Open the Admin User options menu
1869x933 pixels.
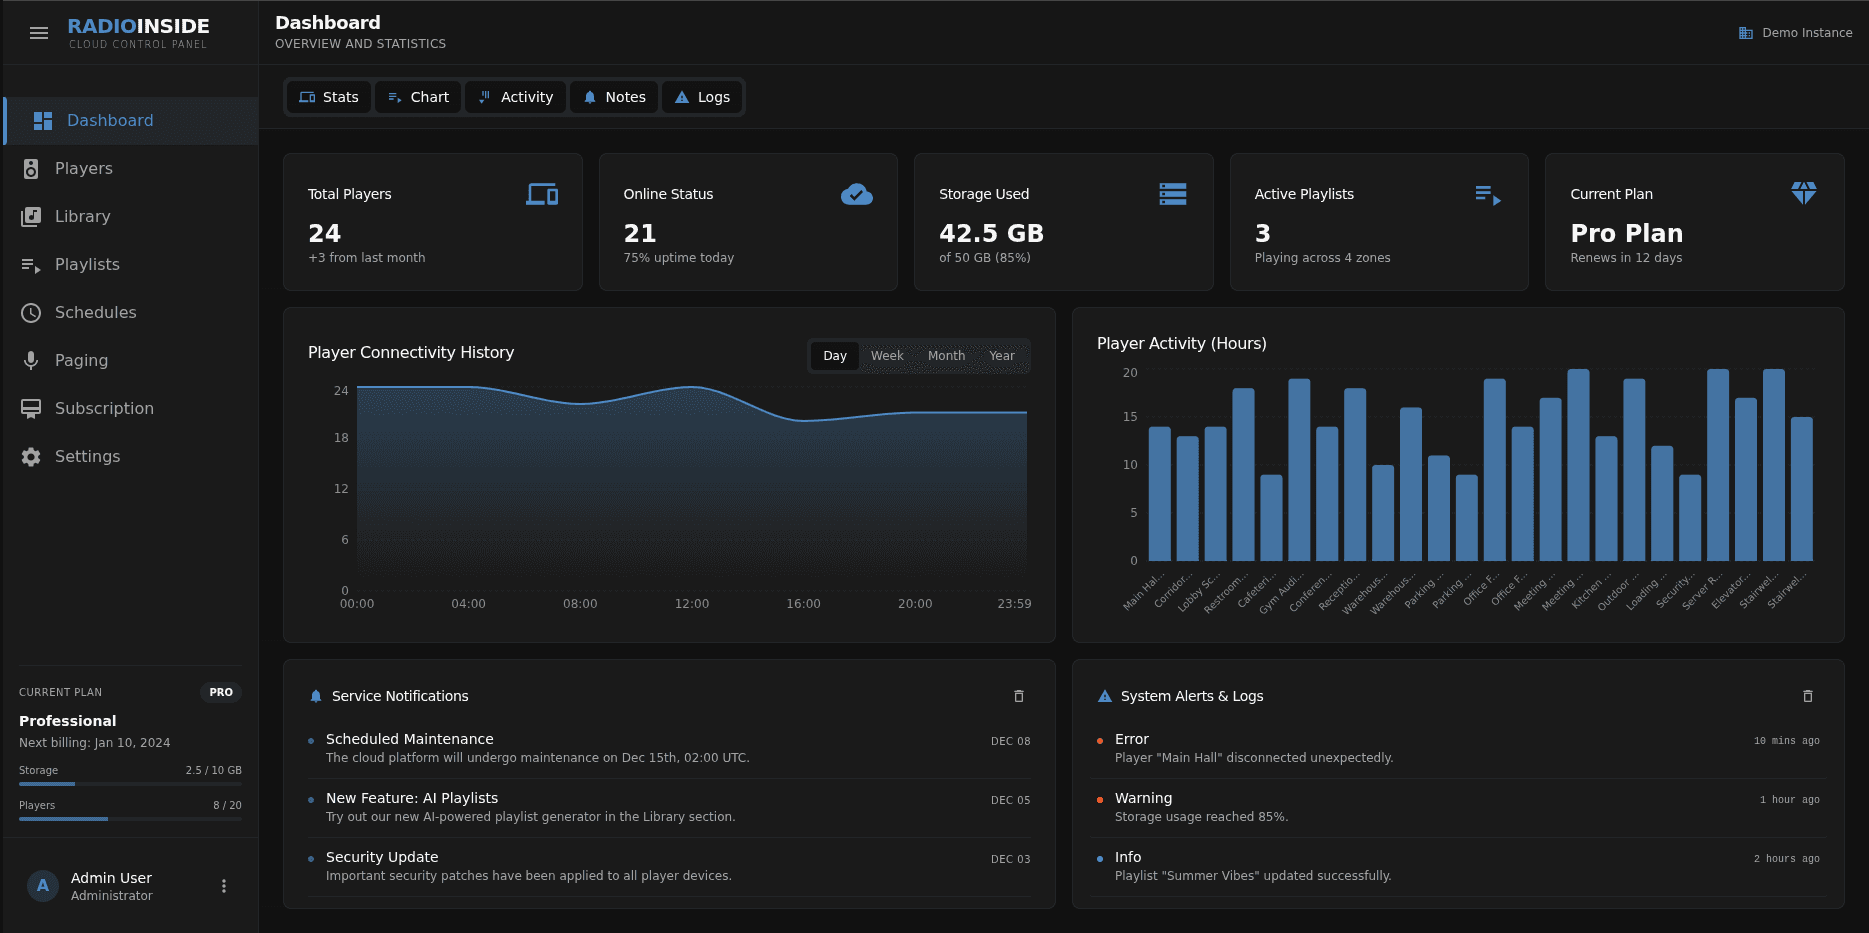[224, 886]
